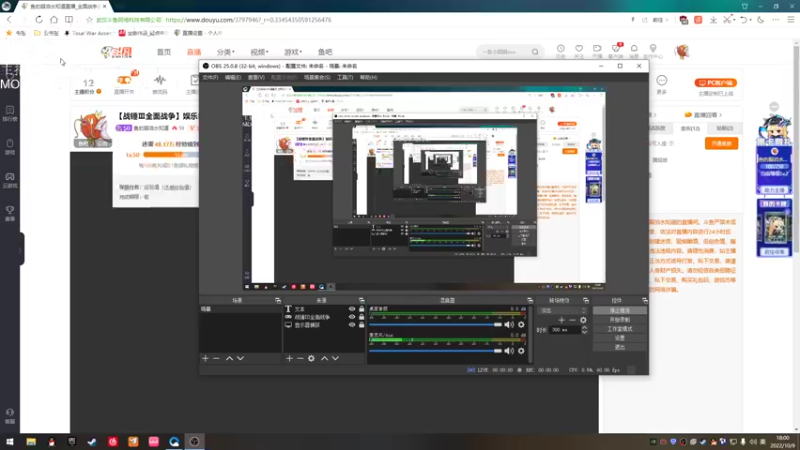The height and width of the screenshot is (450, 800).
Task: Open transition properties gear icon
Action: click(583, 320)
